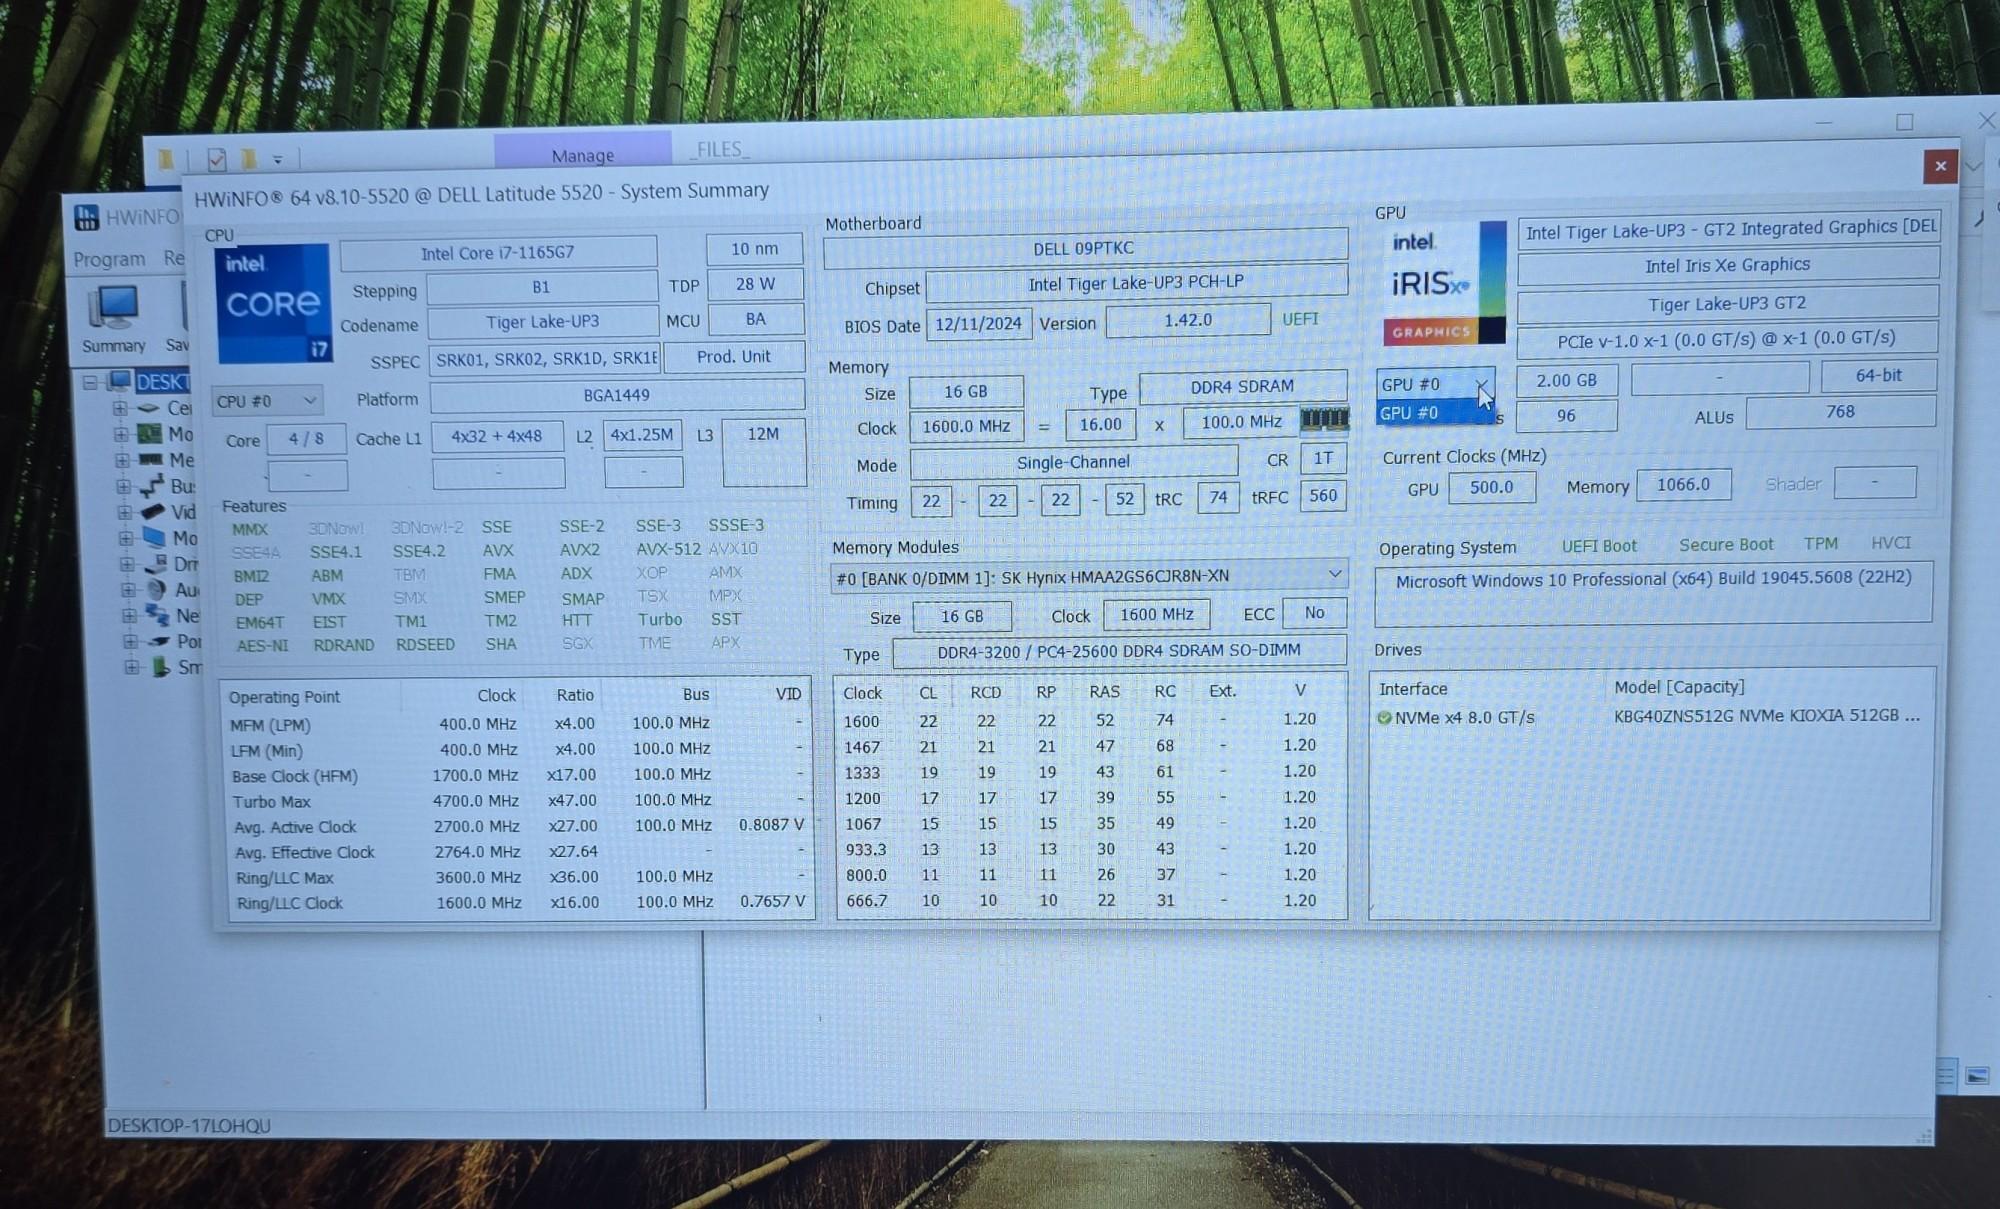This screenshot has width=2000, height=1209.
Task: Select the Central Processor tree icon
Action: point(150,408)
